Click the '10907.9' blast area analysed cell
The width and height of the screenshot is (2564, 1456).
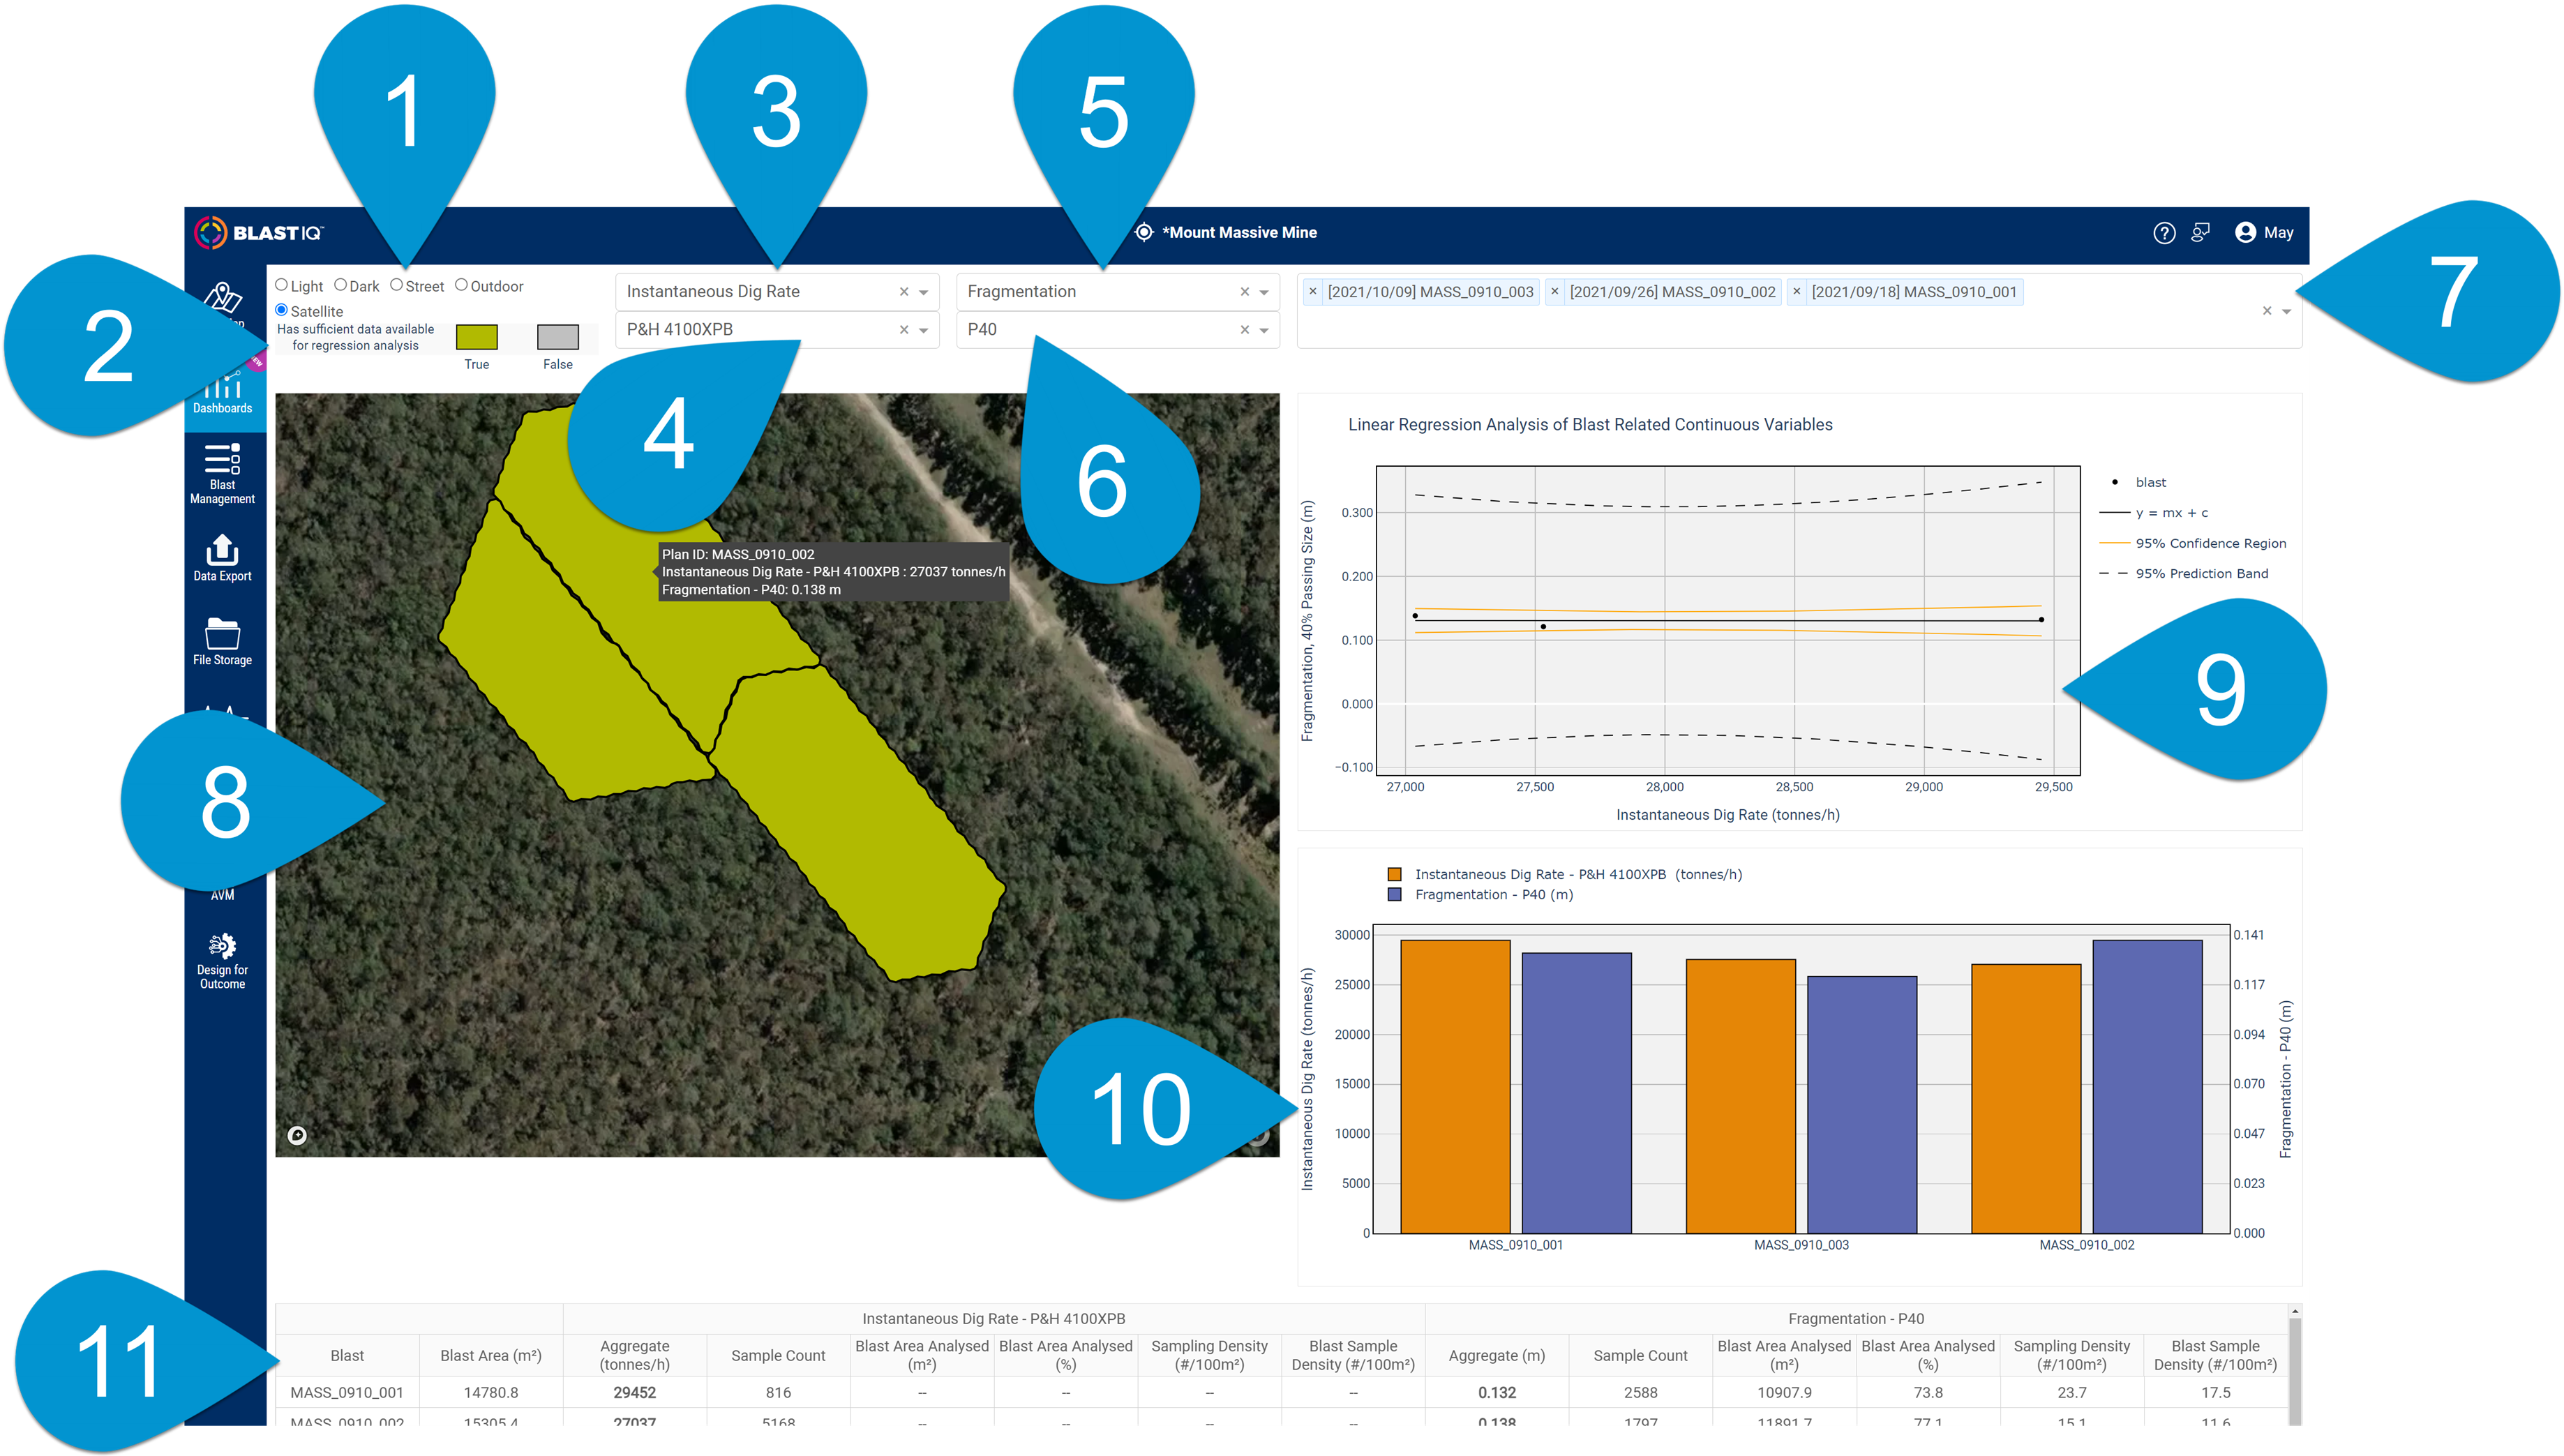[1785, 1393]
